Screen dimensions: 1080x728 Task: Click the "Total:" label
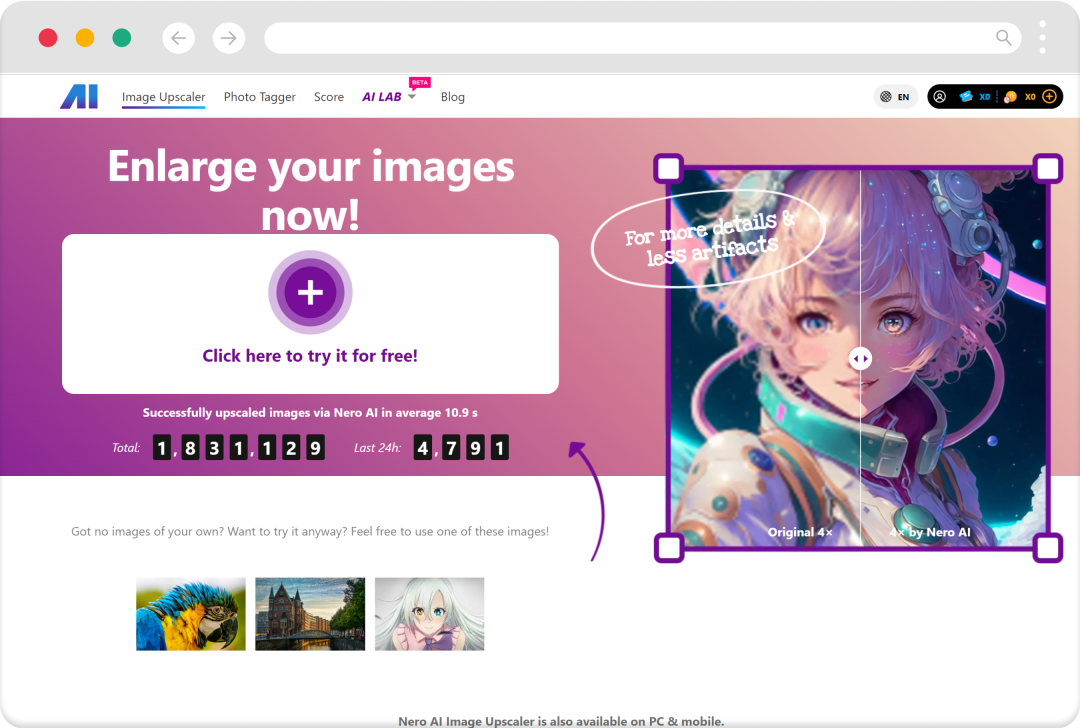click(126, 448)
